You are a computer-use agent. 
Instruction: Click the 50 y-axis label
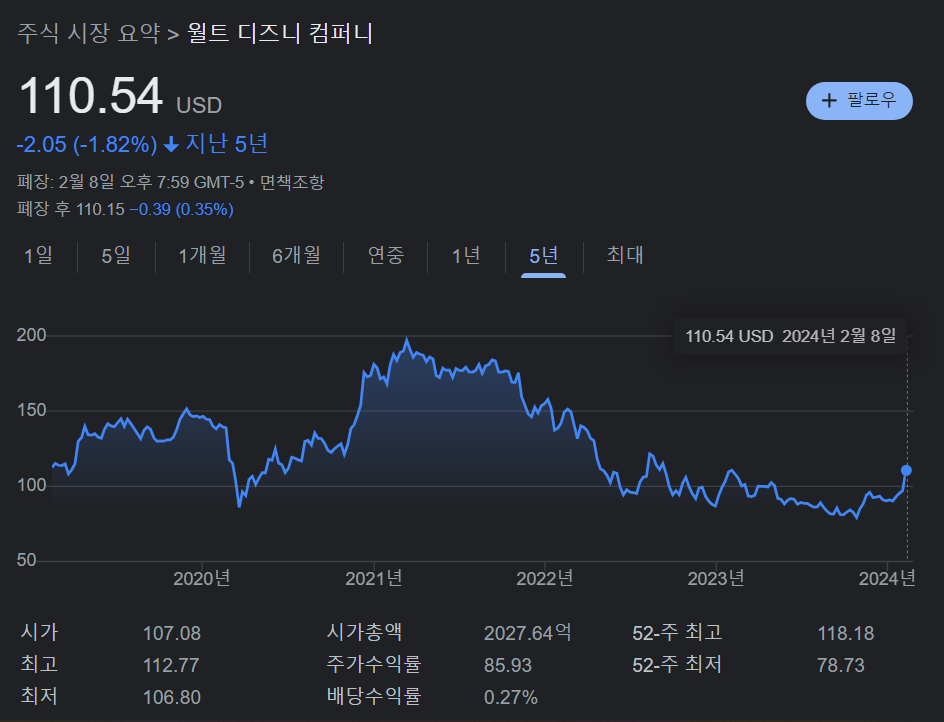pyautogui.click(x=26, y=560)
